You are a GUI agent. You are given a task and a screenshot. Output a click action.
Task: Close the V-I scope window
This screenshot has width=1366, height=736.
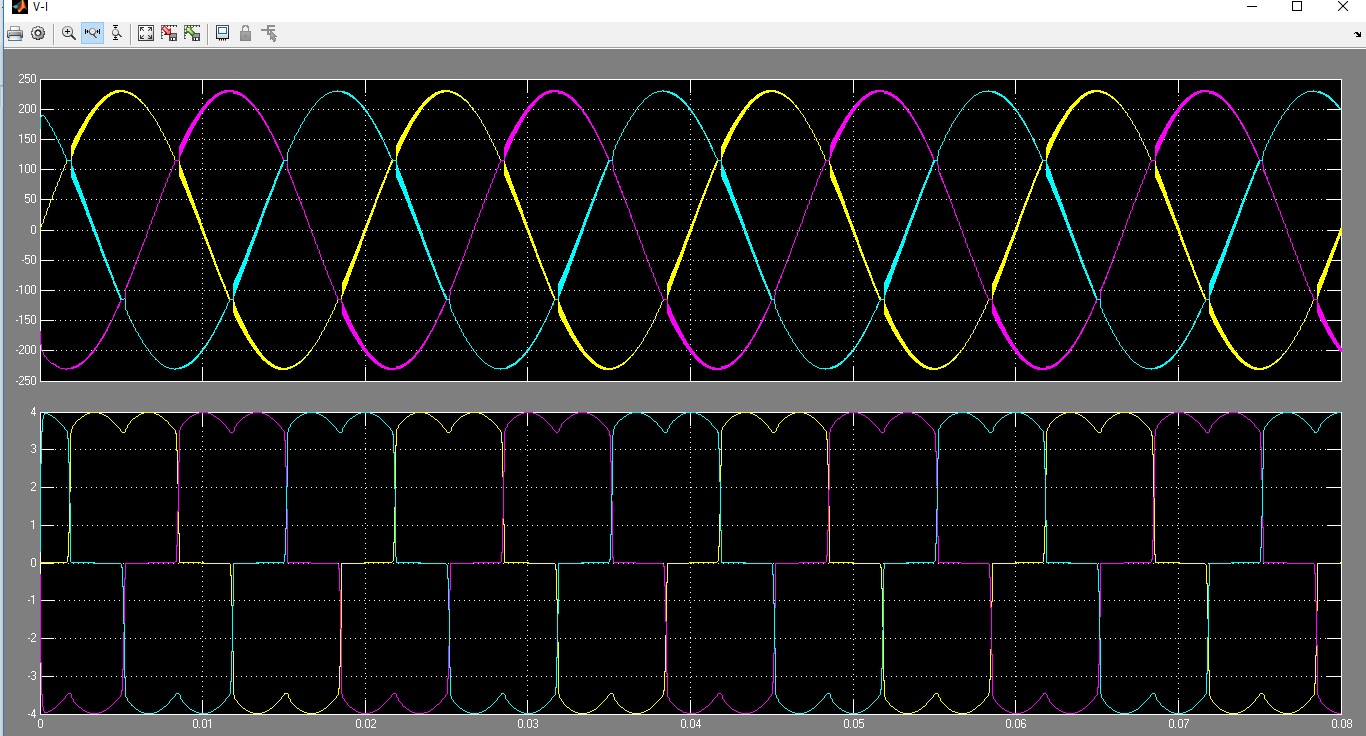click(1343, 7)
